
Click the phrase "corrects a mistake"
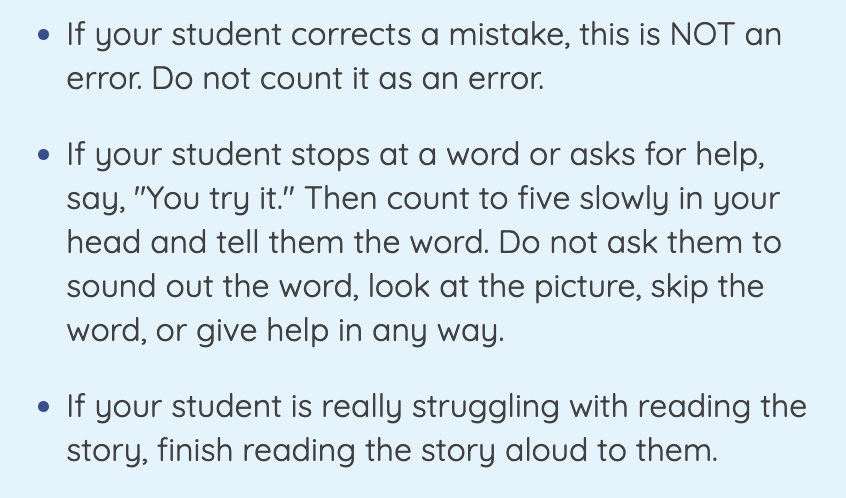[430, 36]
